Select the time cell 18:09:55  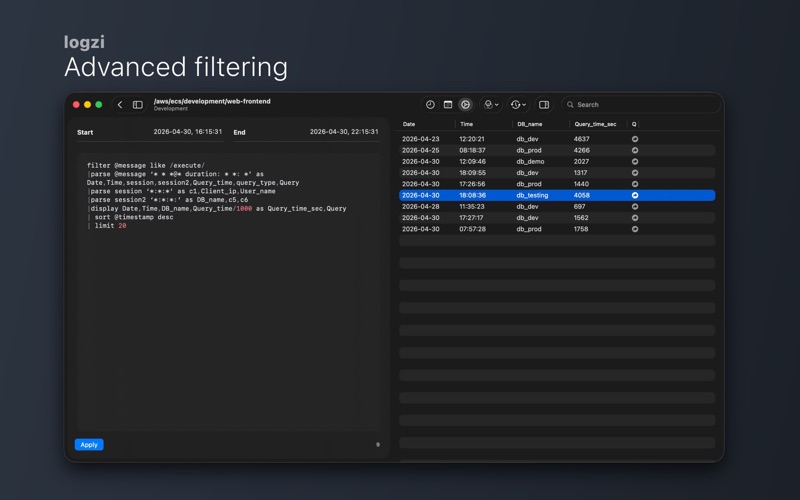pos(472,173)
